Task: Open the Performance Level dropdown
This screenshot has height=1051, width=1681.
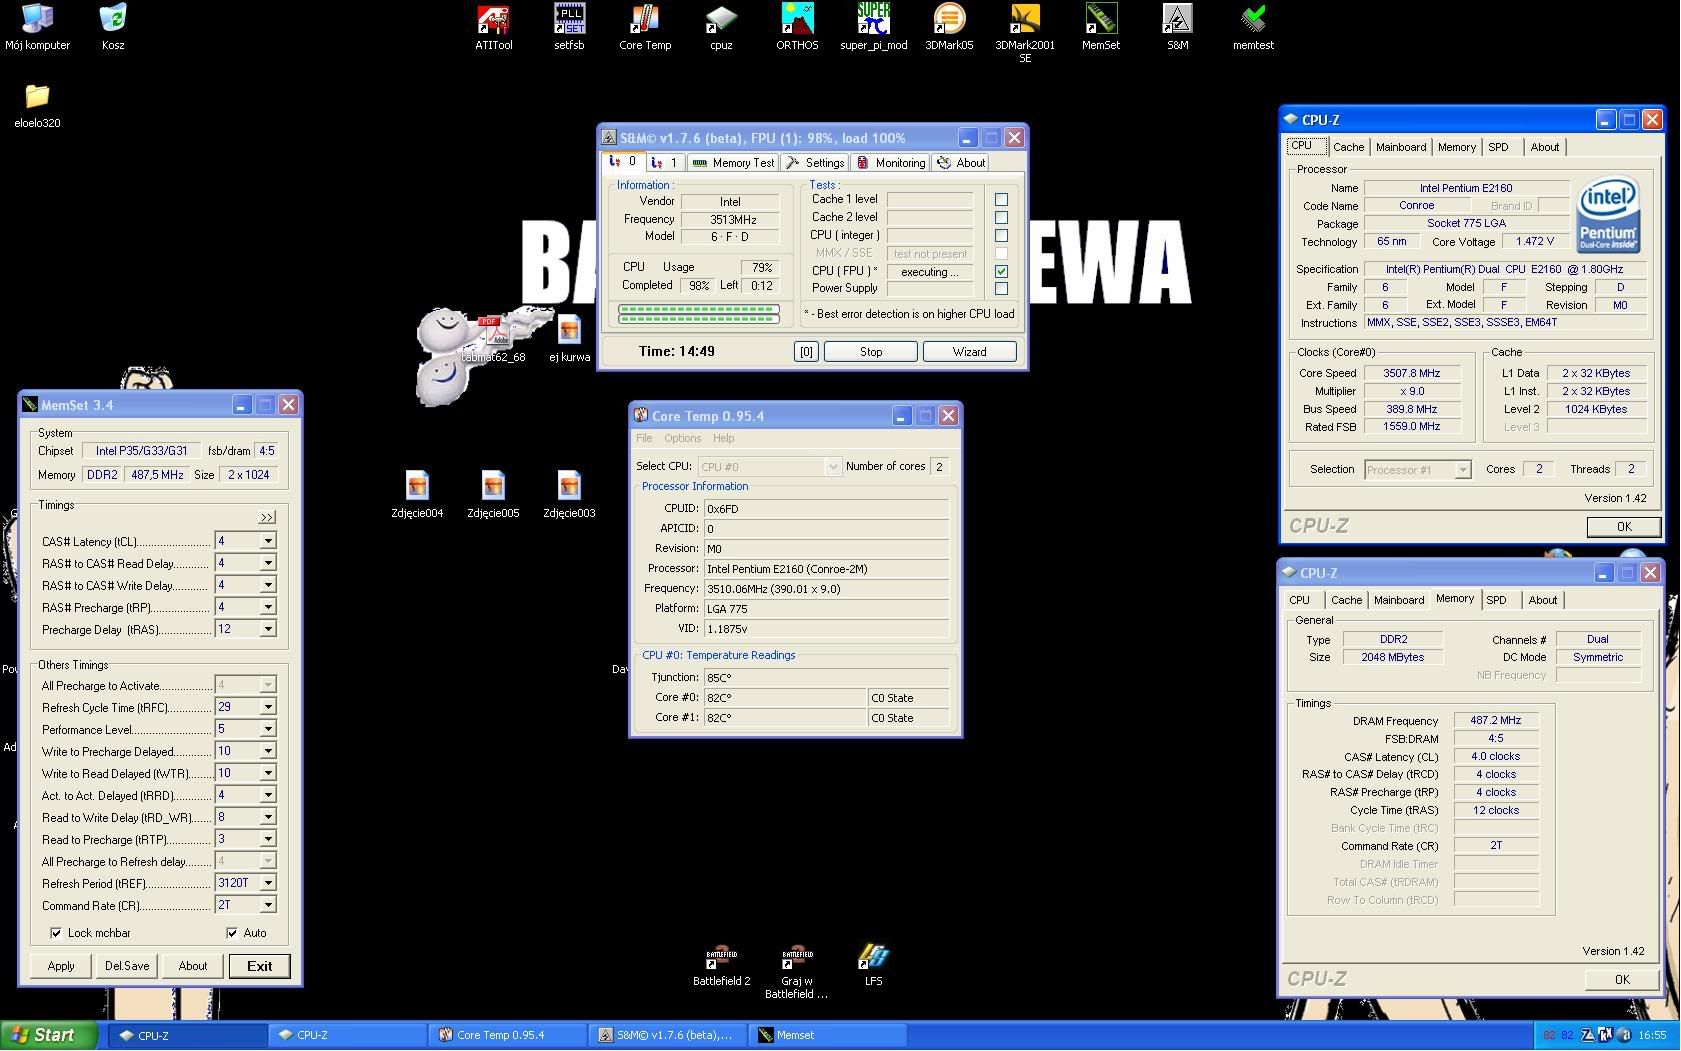Action: [267, 729]
